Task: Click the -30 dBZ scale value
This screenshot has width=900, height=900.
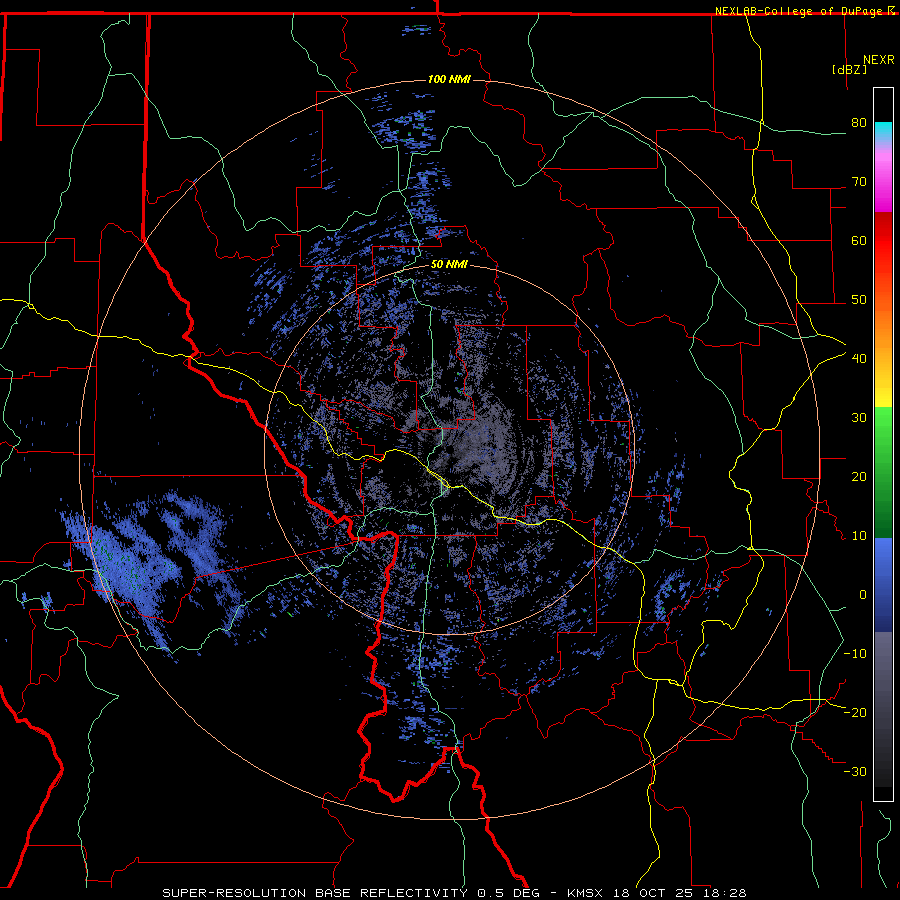Action: point(855,771)
